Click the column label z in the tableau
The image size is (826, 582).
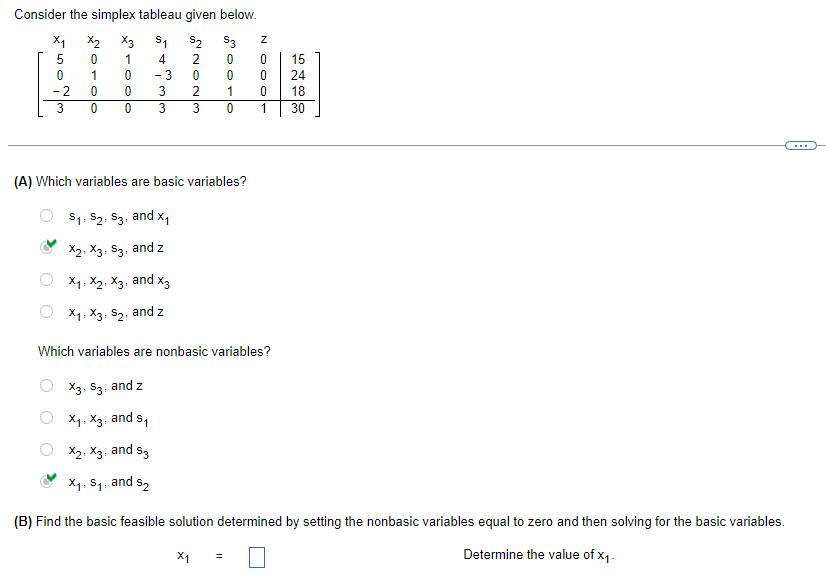click(263, 41)
